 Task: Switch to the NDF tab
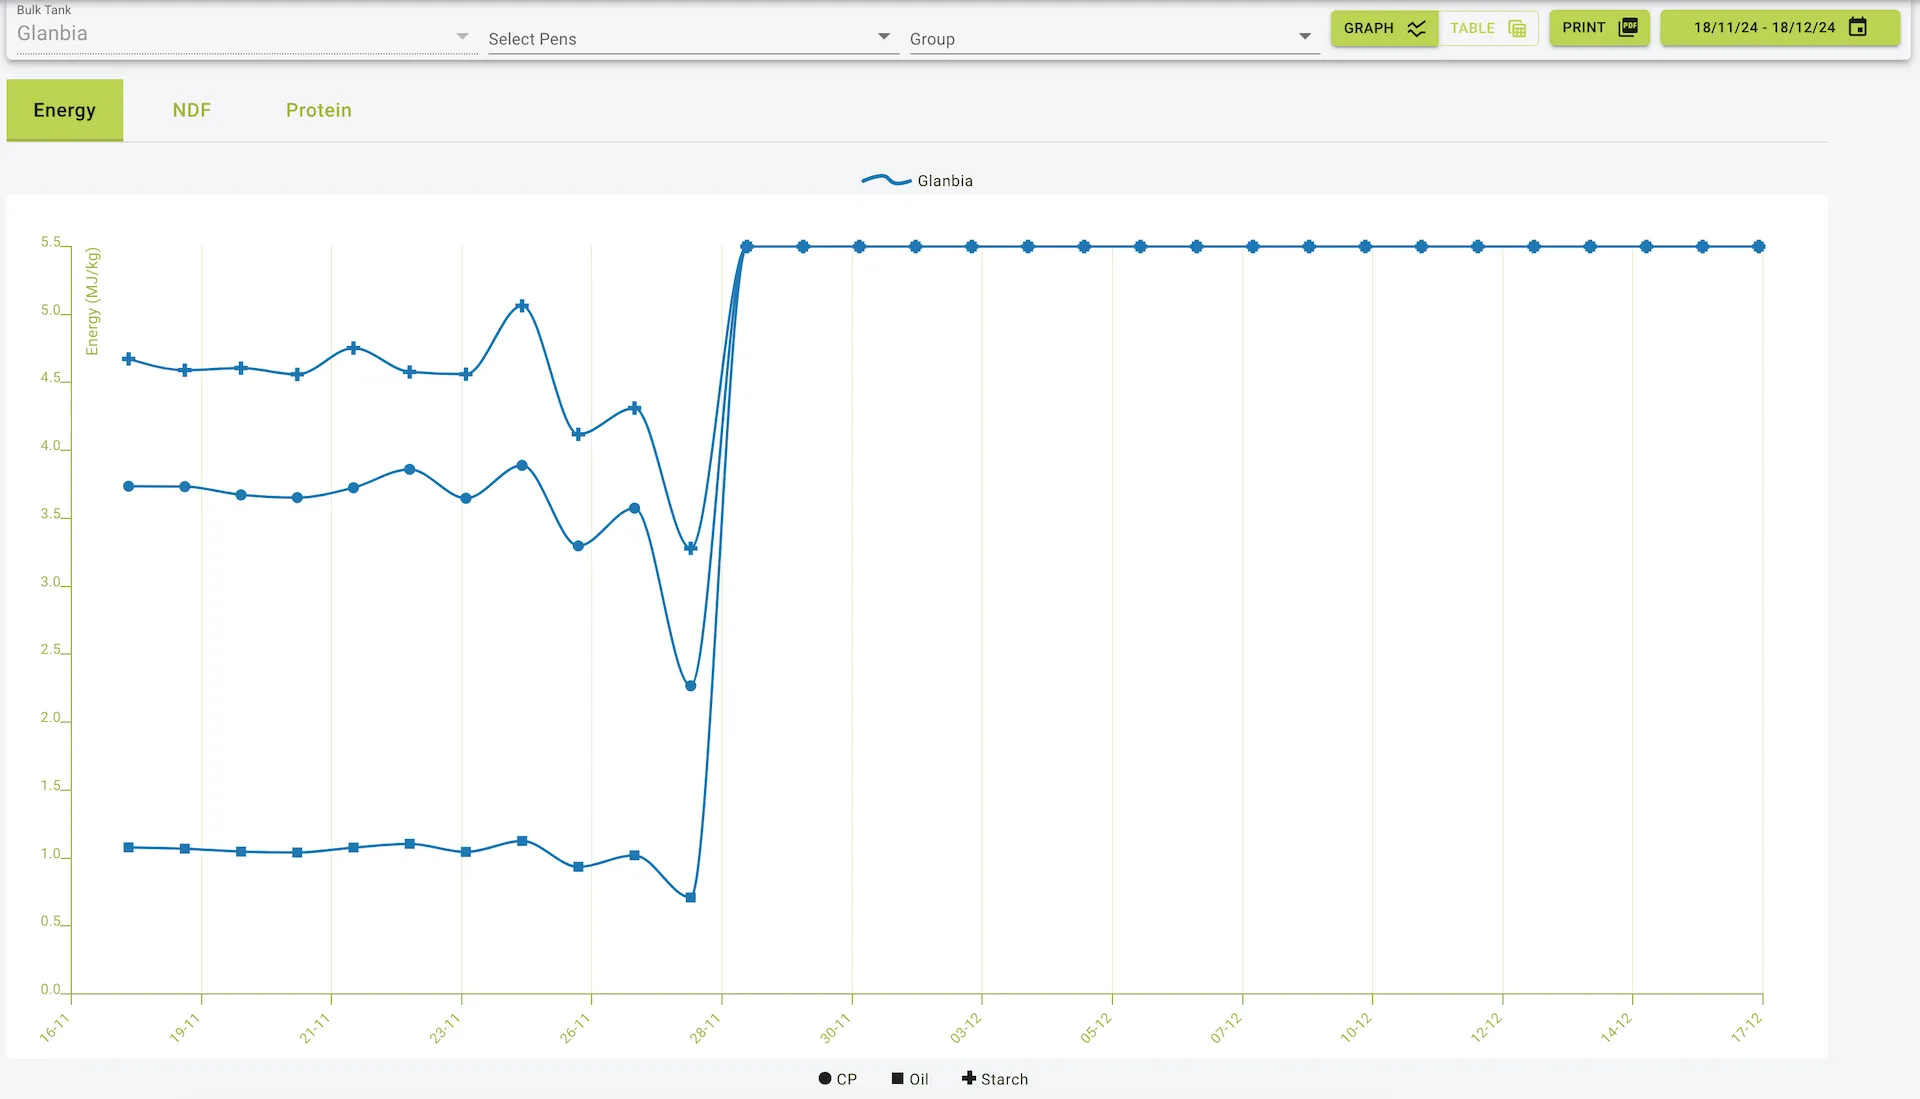point(191,110)
